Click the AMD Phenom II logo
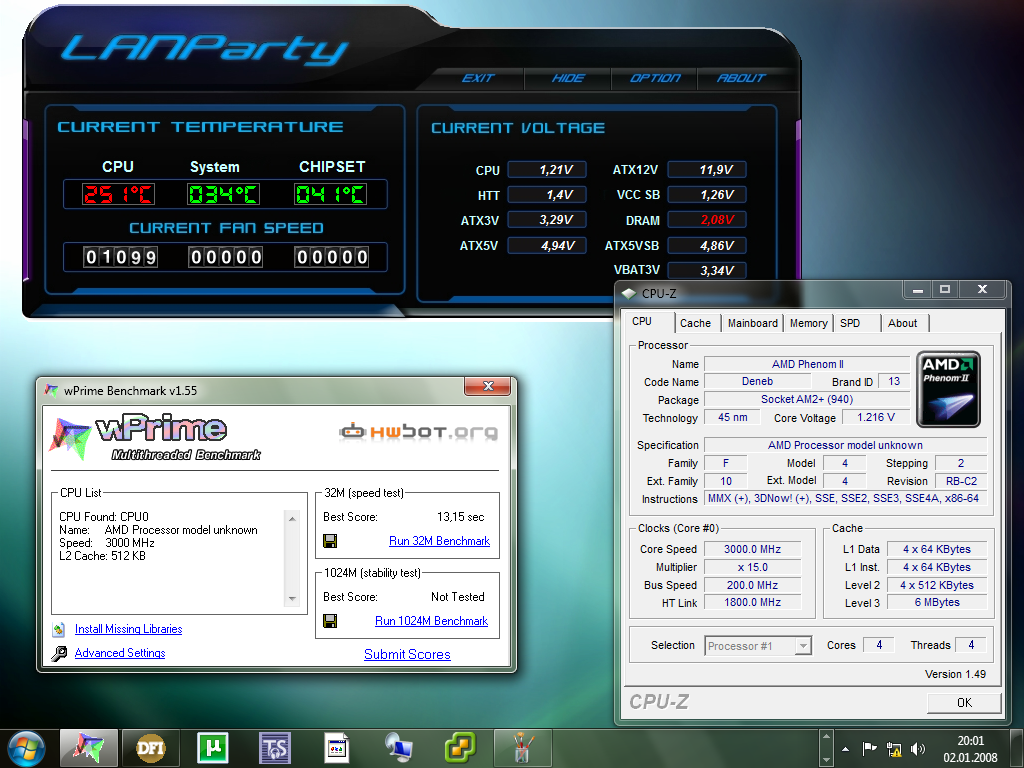The height and width of the screenshot is (768, 1024). [948, 389]
